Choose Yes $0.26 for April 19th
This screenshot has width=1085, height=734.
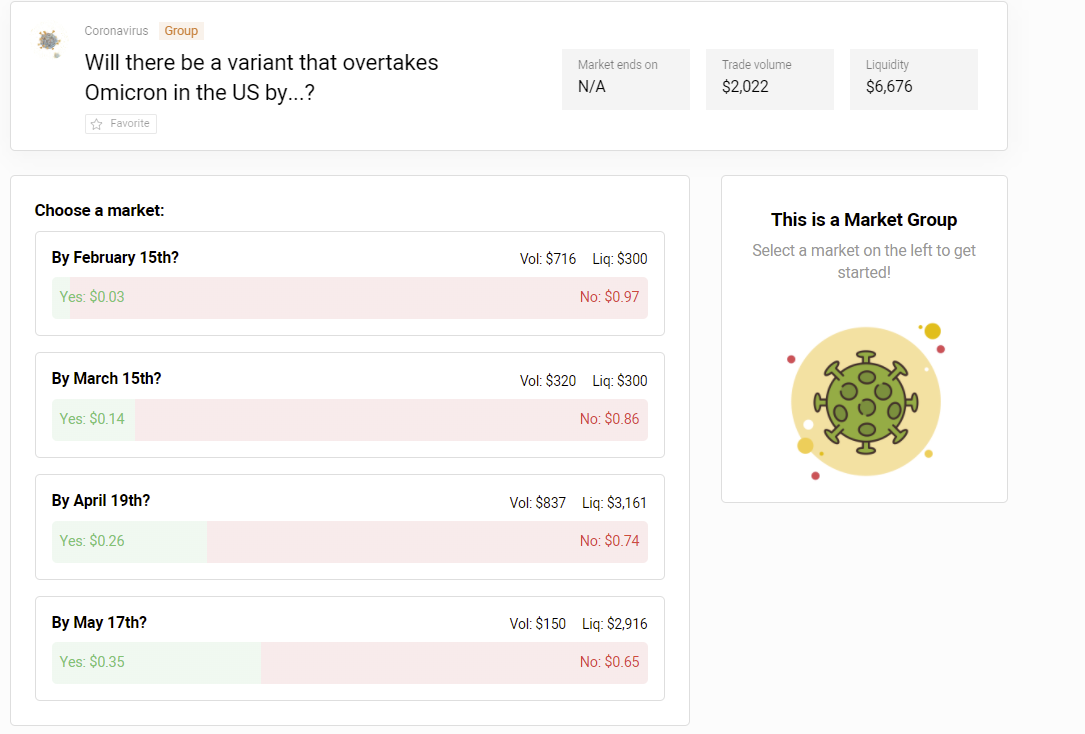[x=92, y=541]
